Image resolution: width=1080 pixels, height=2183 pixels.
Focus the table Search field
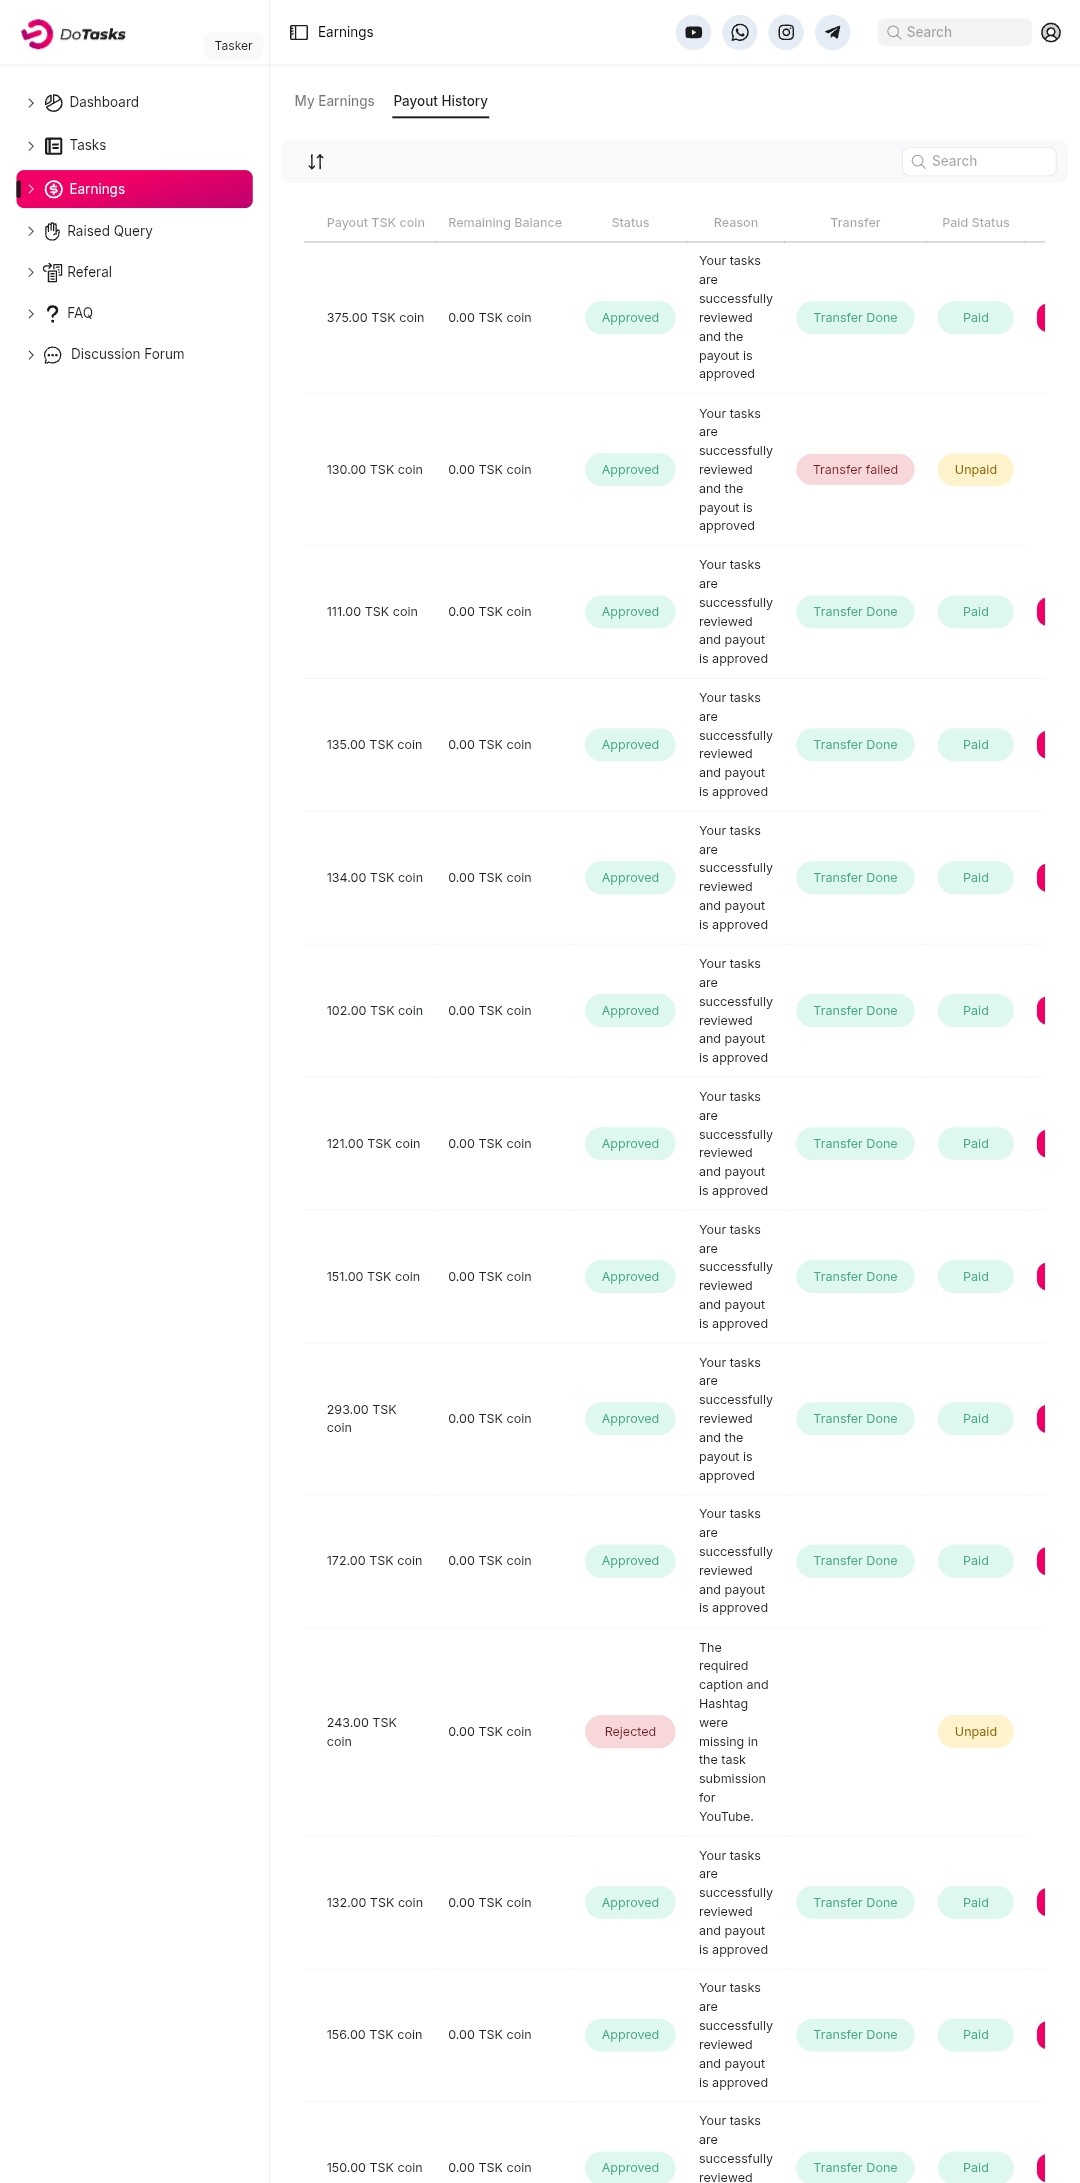pos(979,161)
